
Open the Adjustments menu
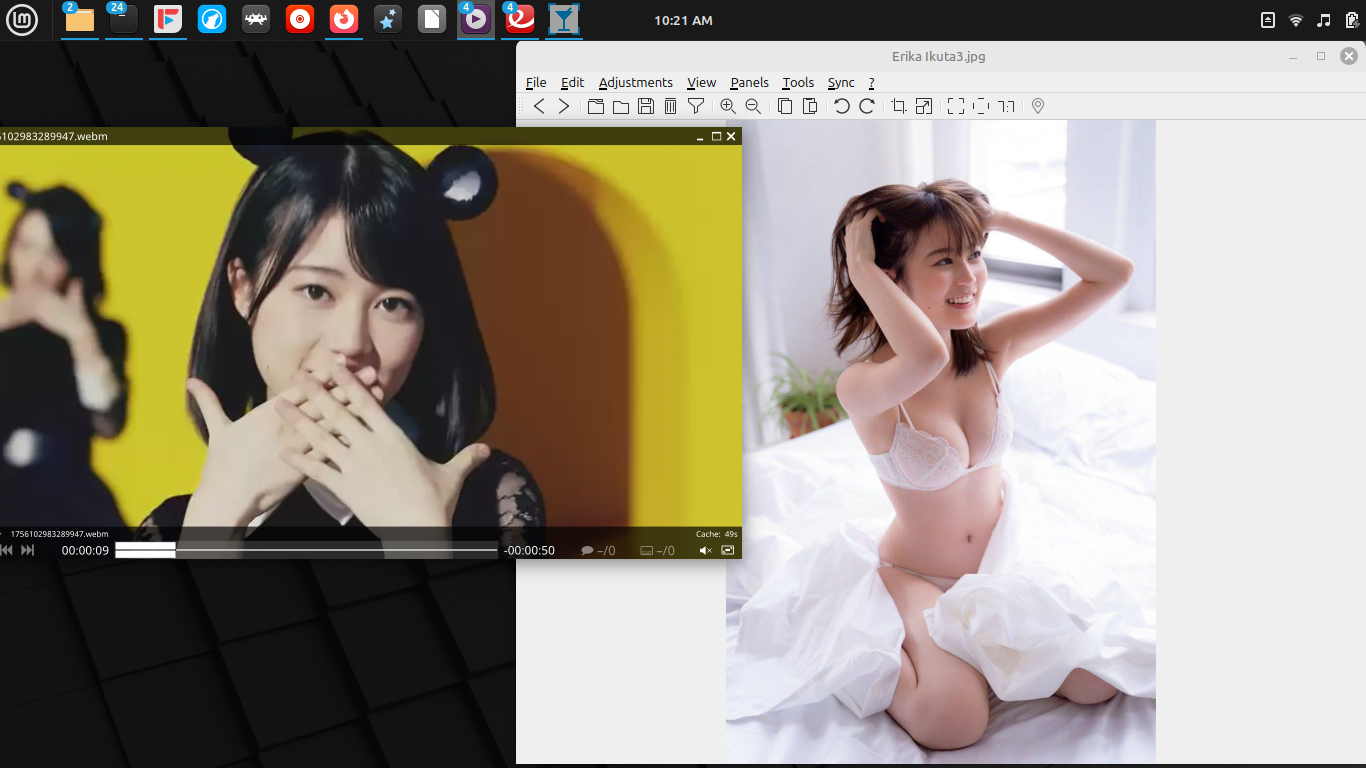pos(636,83)
